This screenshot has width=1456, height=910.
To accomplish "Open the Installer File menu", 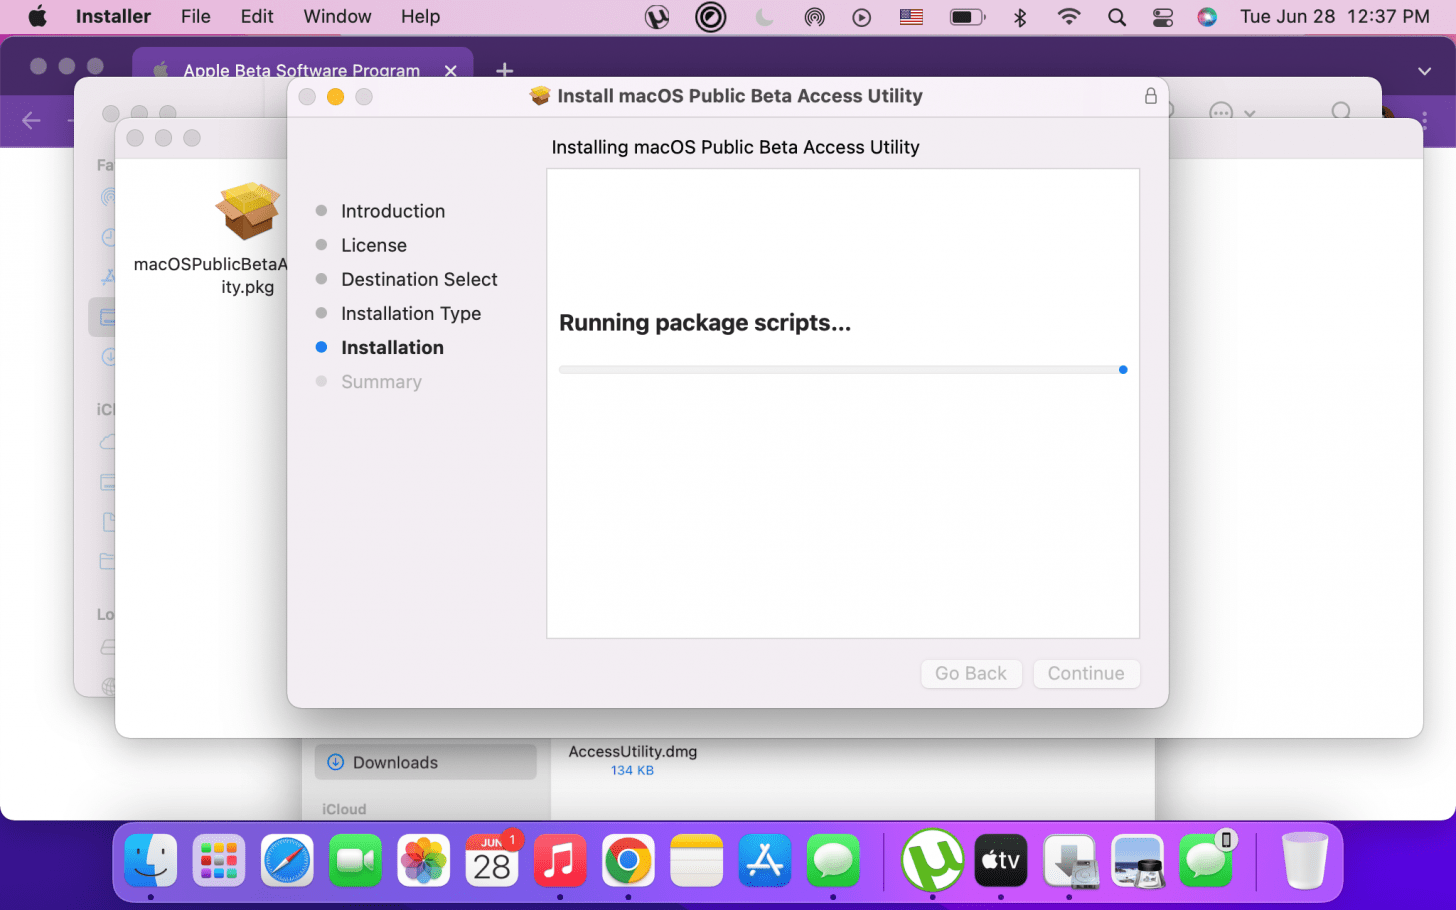I will tap(195, 17).
